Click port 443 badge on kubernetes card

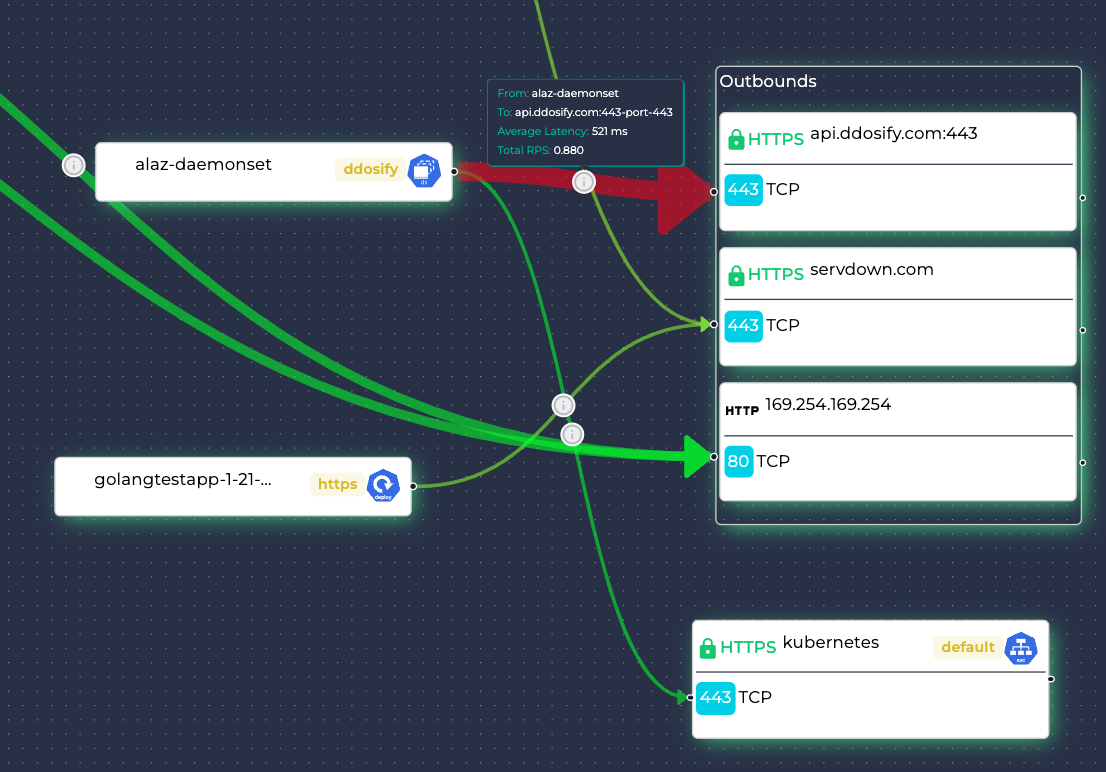tap(715, 698)
